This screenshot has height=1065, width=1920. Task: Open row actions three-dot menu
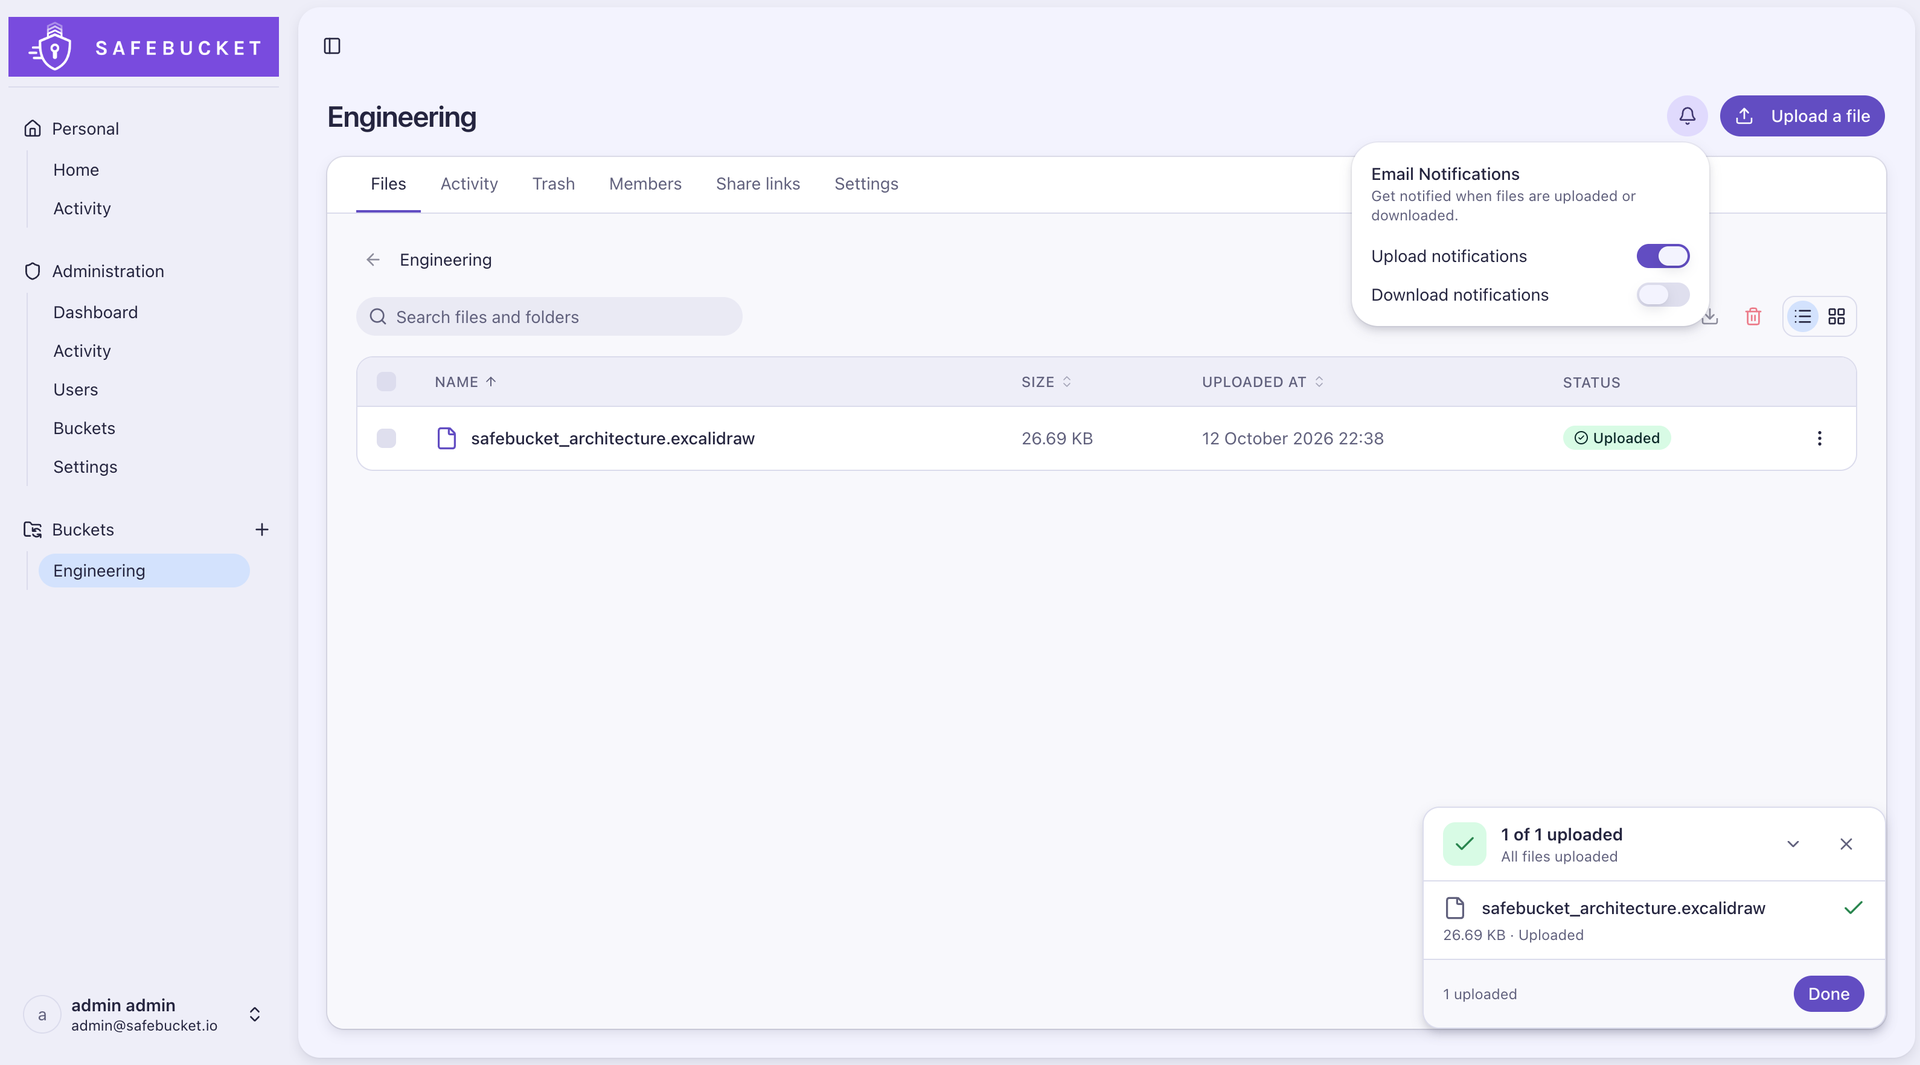pyautogui.click(x=1819, y=438)
